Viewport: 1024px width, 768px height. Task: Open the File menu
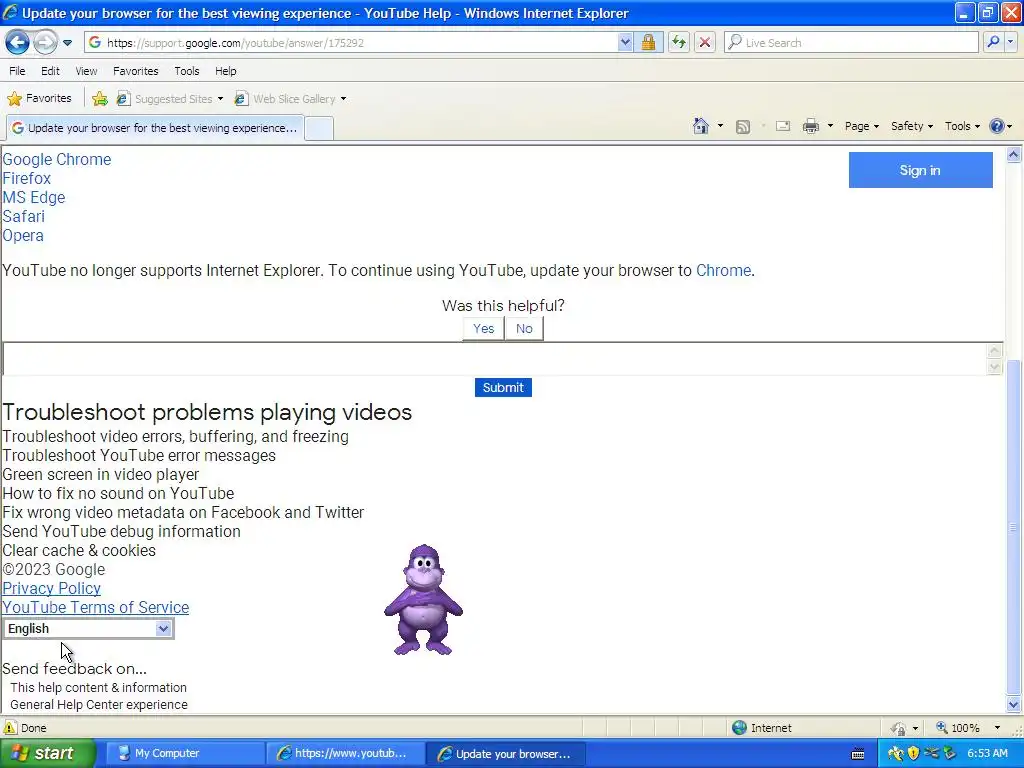click(x=18, y=71)
